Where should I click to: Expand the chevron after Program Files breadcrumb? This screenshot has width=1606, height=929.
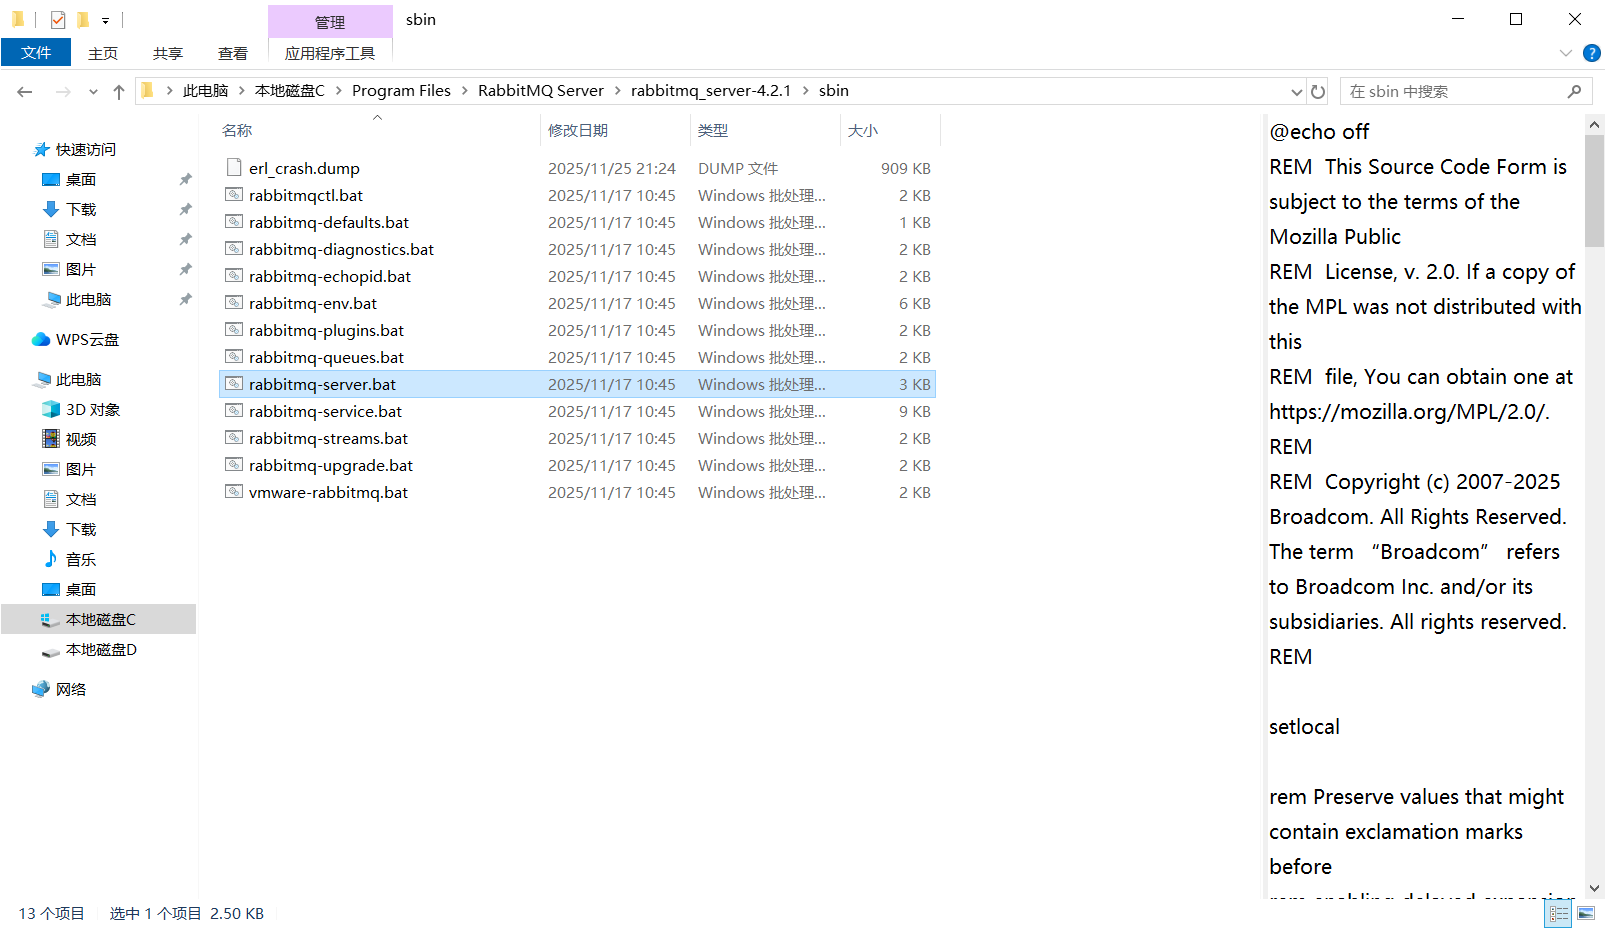[x=464, y=91]
